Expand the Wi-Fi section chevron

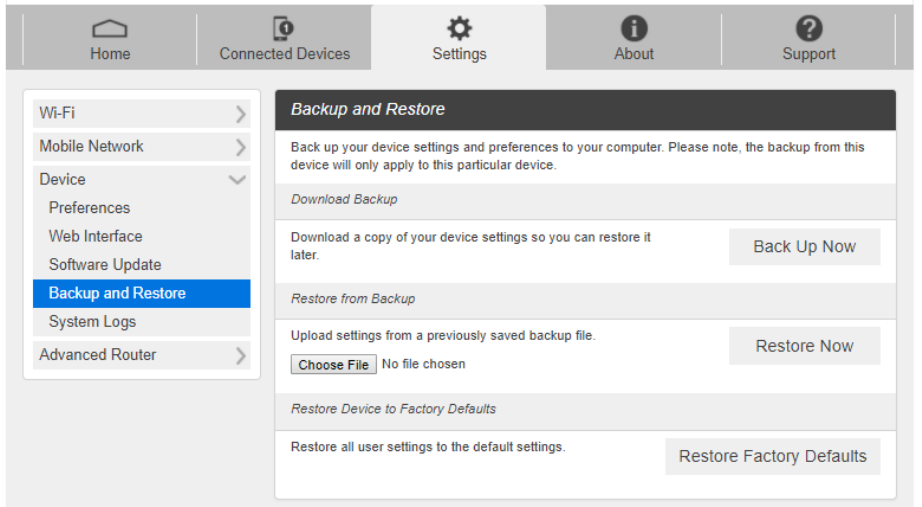pyautogui.click(x=240, y=114)
